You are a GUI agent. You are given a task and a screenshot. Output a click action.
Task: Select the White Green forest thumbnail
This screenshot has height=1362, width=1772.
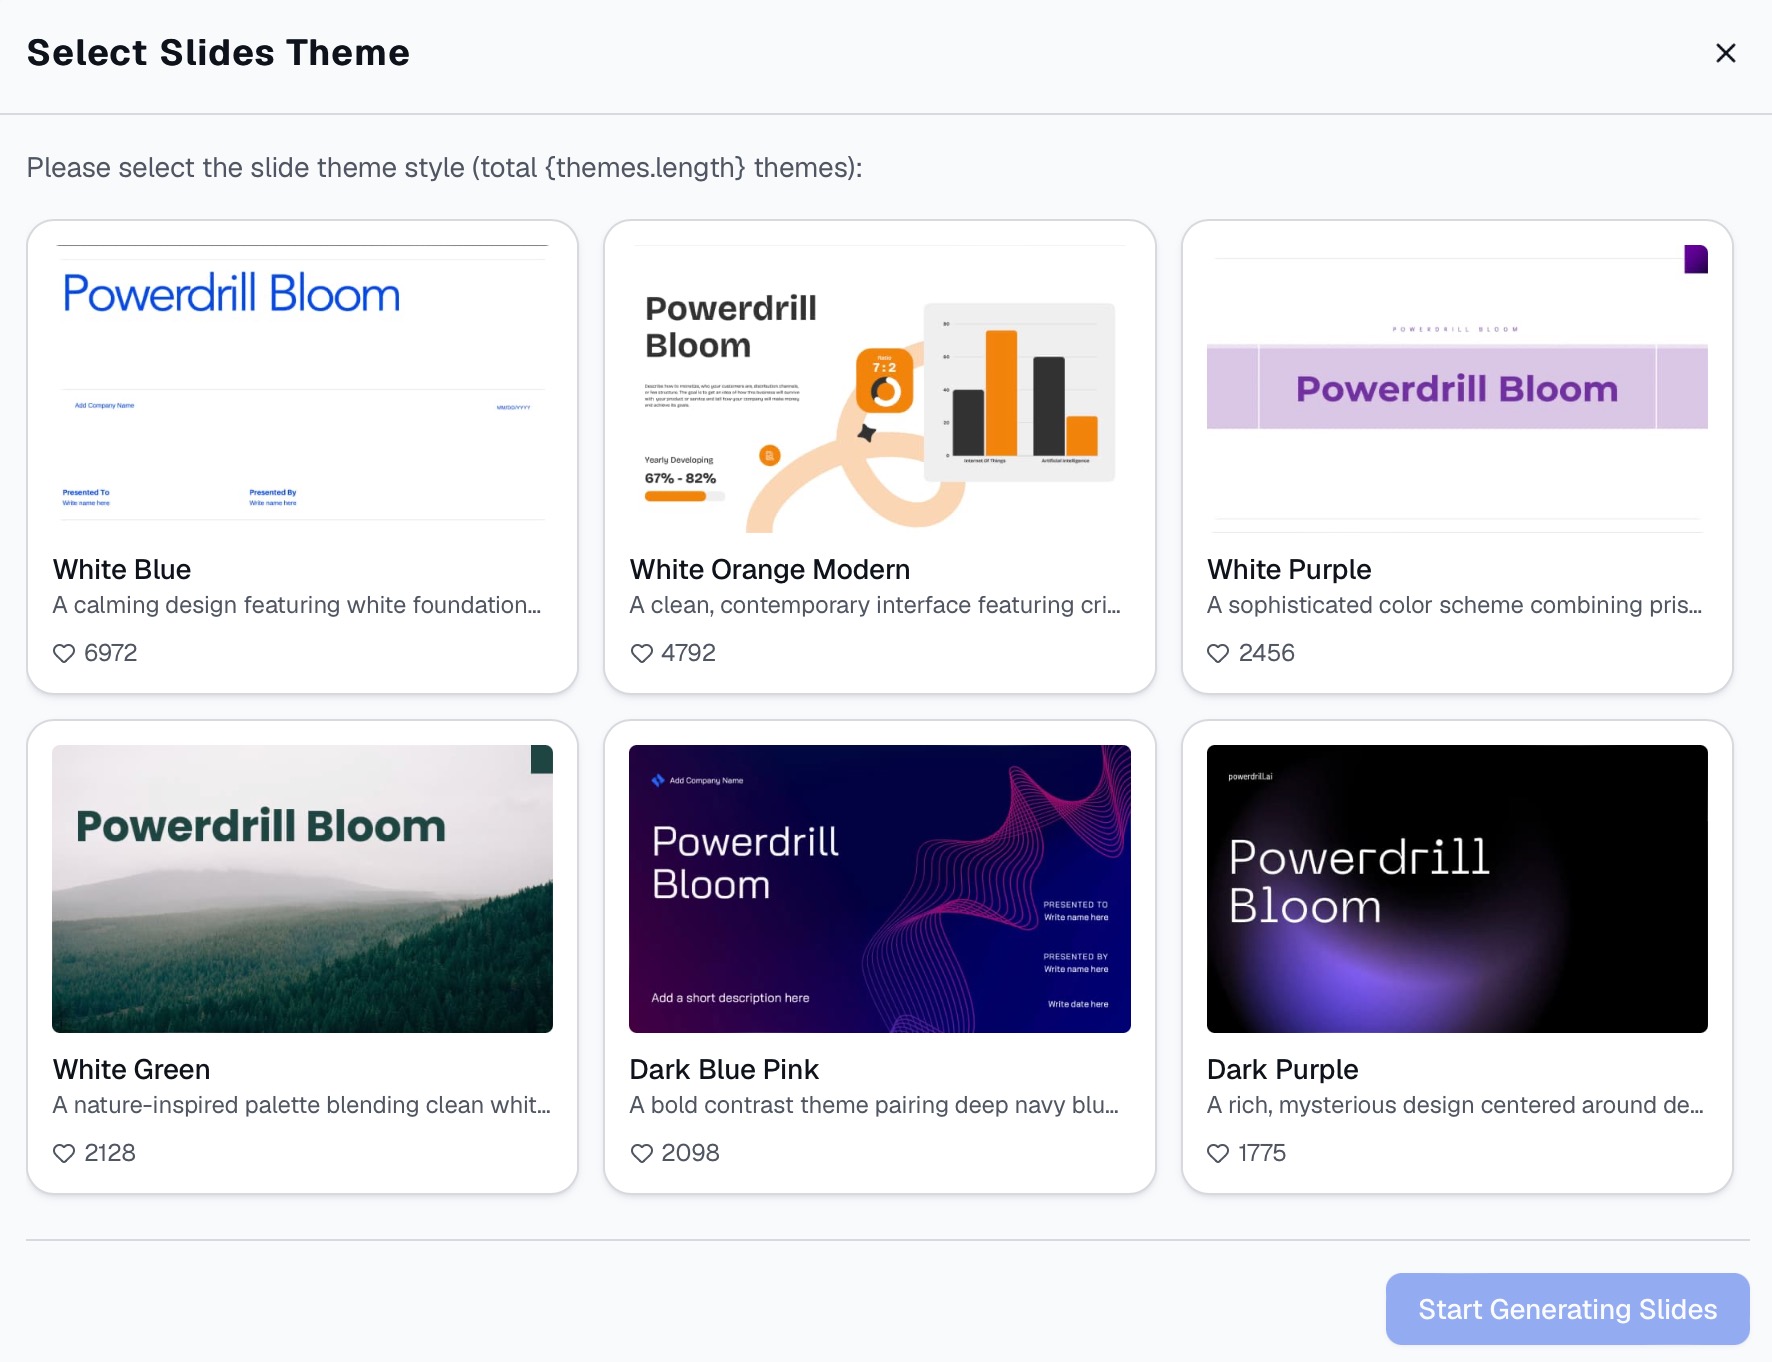(302, 889)
